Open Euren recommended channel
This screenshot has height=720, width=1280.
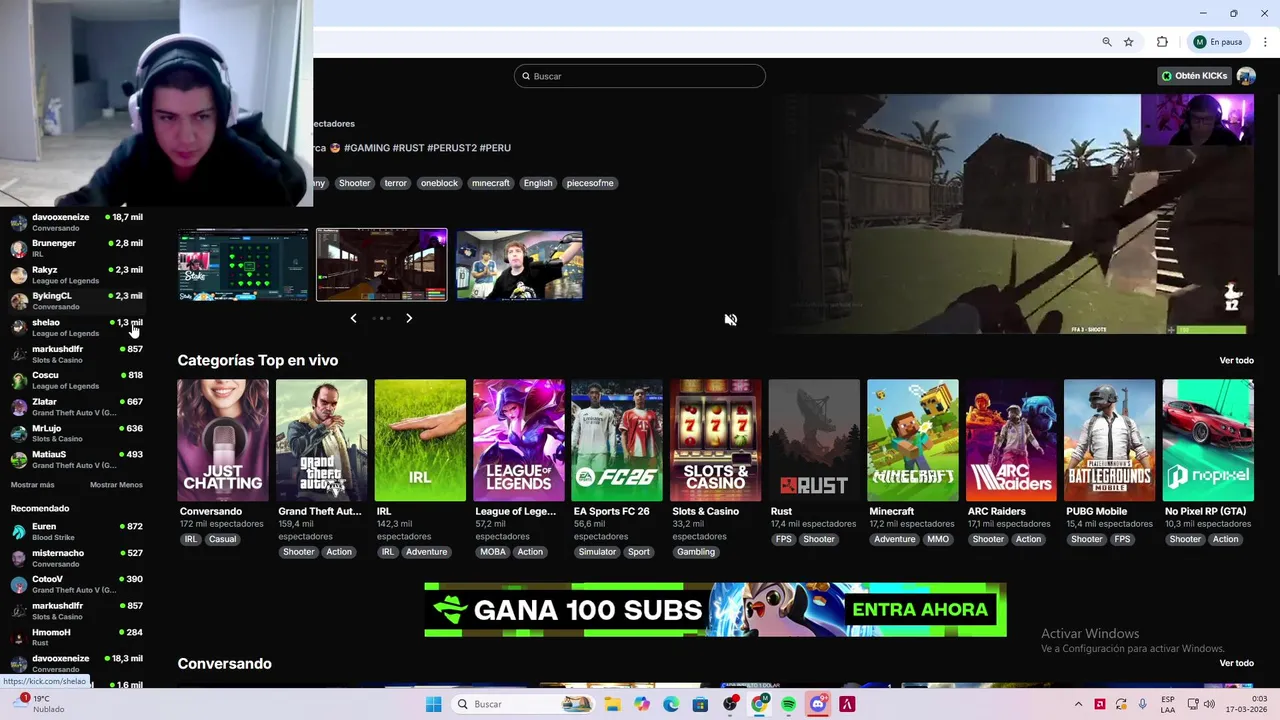click(x=78, y=531)
